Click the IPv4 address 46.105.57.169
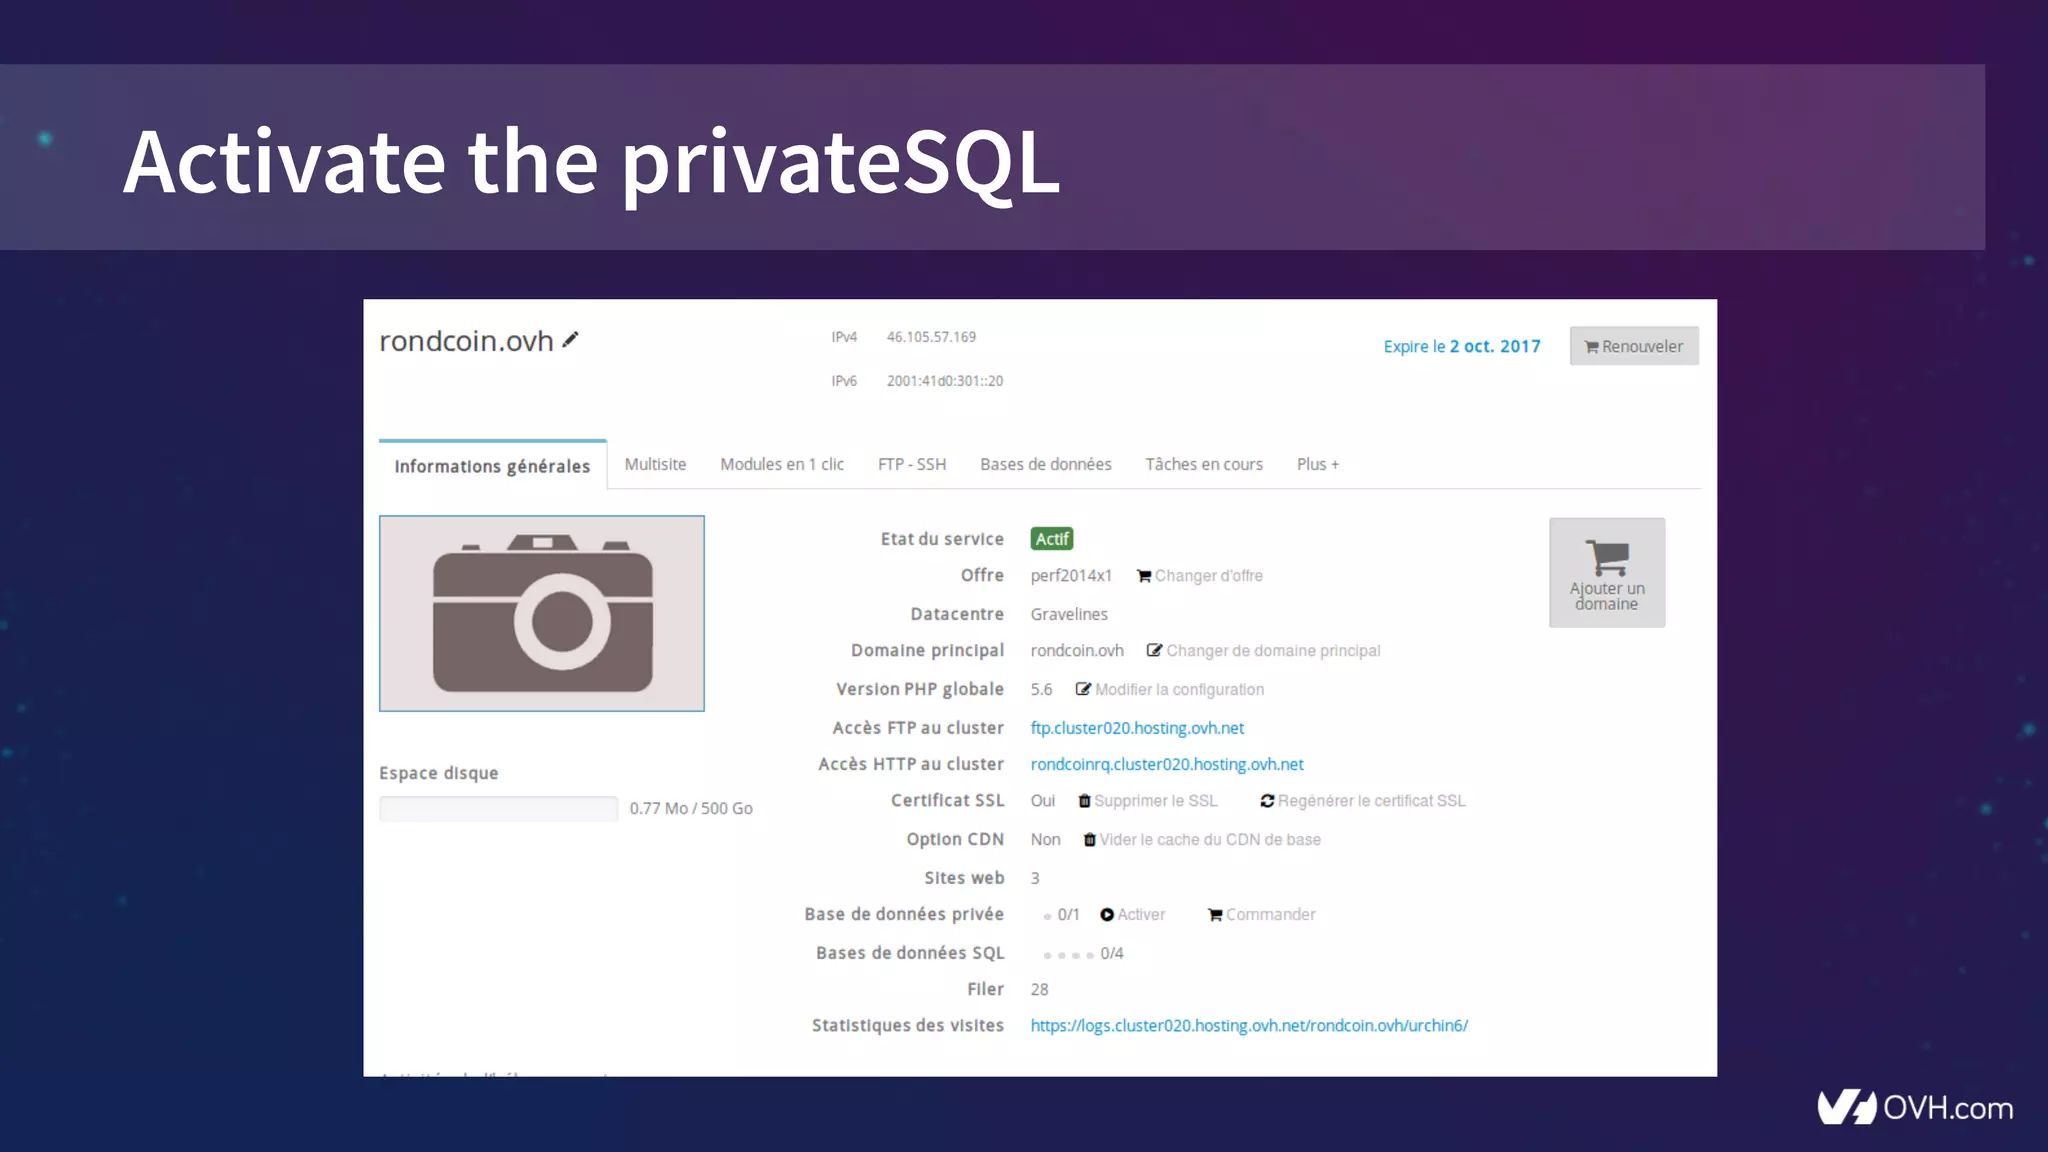The height and width of the screenshot is (1152, 2048). click(x=931, y=337)
